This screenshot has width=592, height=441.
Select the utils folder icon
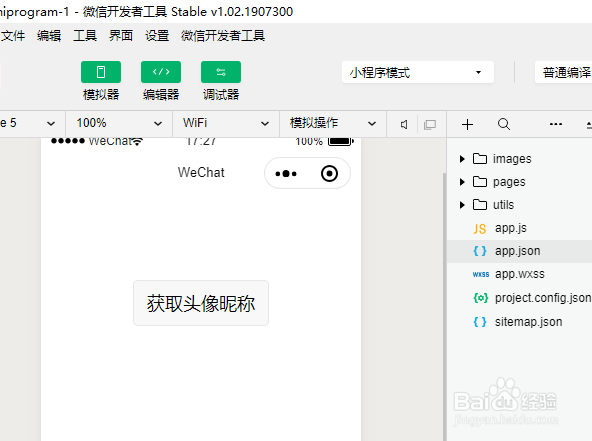coord(480,205)
